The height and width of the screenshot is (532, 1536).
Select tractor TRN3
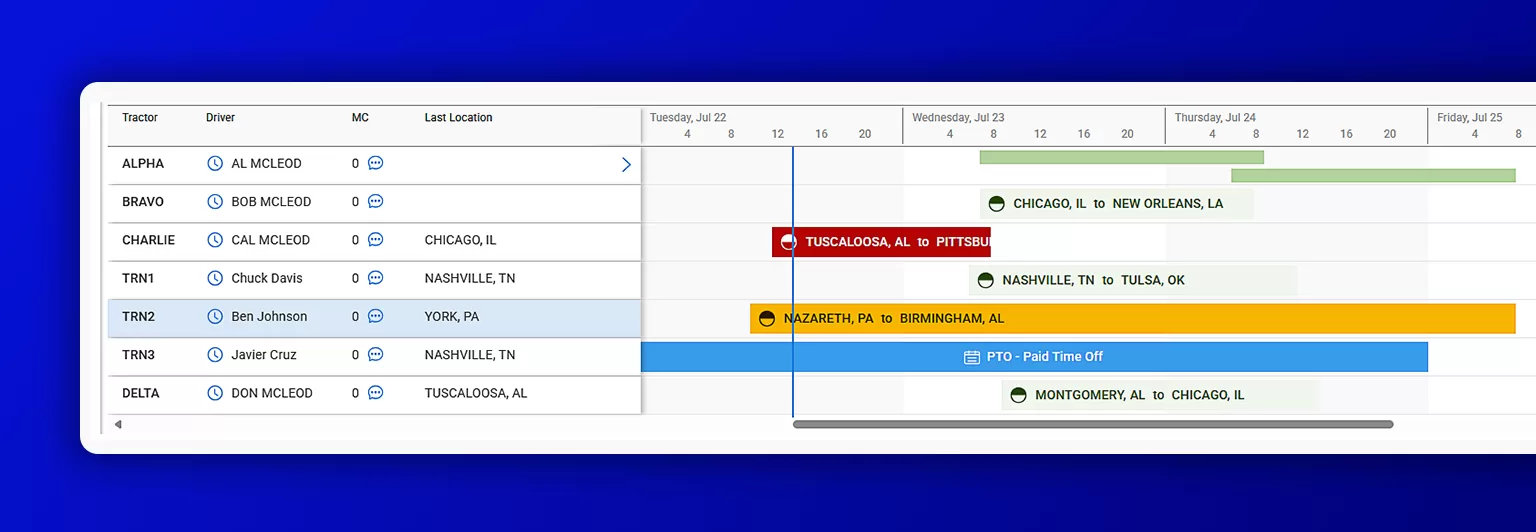138,355
